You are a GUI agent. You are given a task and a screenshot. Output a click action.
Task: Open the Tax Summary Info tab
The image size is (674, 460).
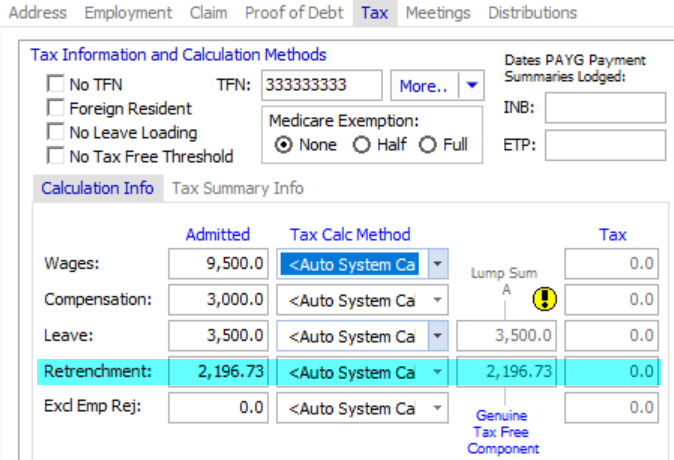tap(238, 188)
